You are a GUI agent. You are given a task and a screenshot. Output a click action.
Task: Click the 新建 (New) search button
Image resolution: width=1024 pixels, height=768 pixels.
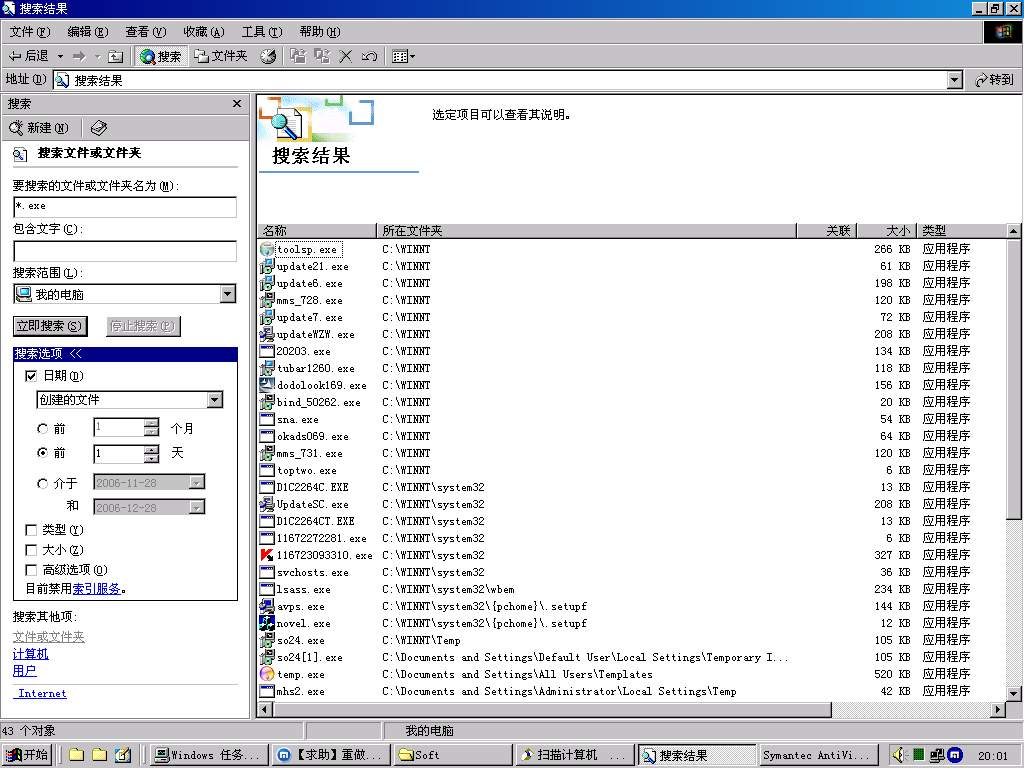click(39, 128)
